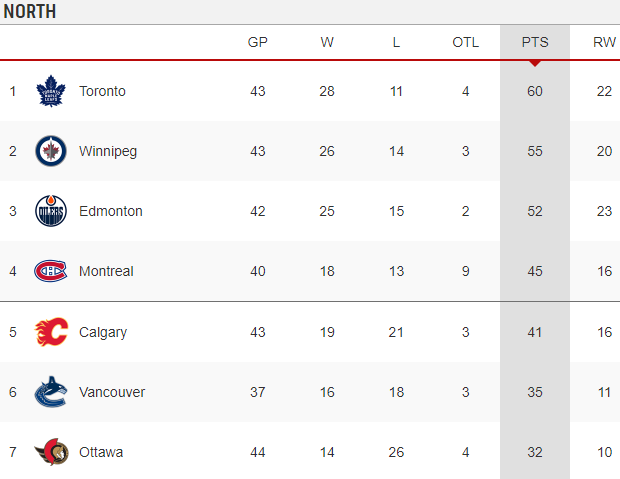Image resolution: width=620 pixels, height=479 pixels.
Task: Sort table by OTL column header
Action: point(465,42)
